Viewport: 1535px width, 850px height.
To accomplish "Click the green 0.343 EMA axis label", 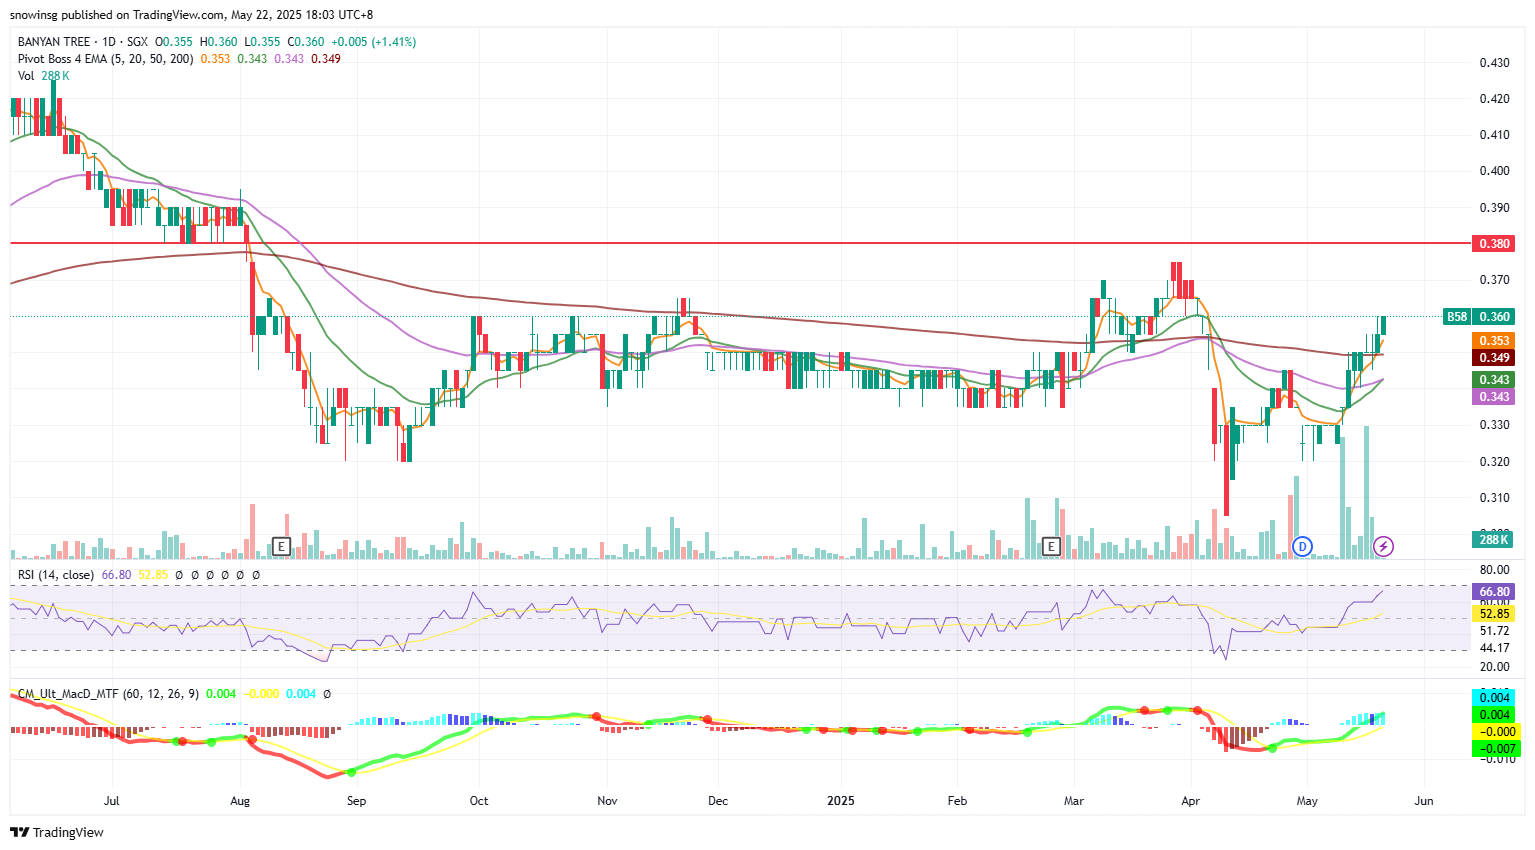I will (x=1494, y=380).
